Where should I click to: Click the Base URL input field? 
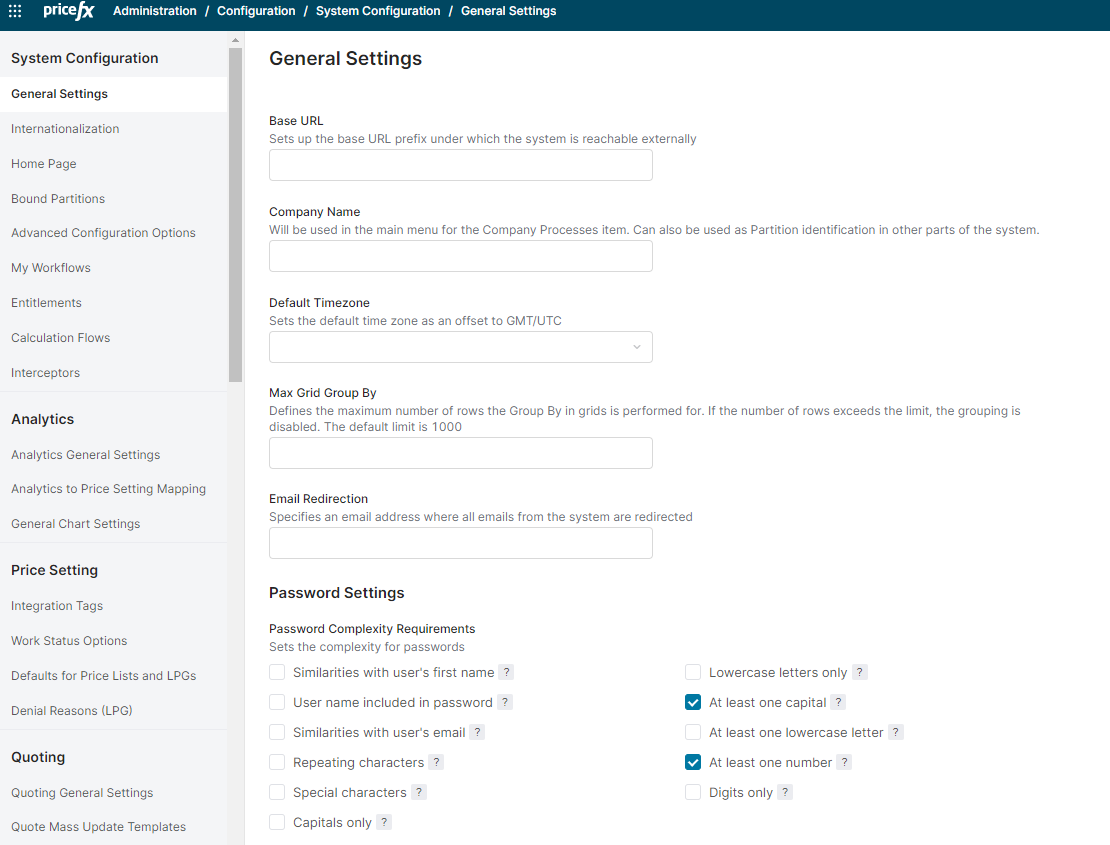tap(460, 165)
